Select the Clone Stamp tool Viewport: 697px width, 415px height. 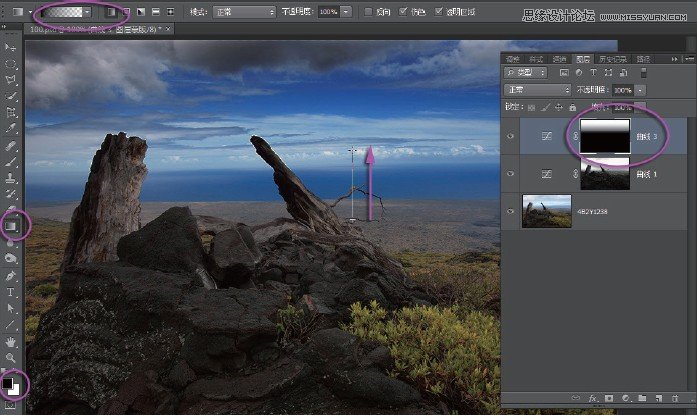[10, 178]
